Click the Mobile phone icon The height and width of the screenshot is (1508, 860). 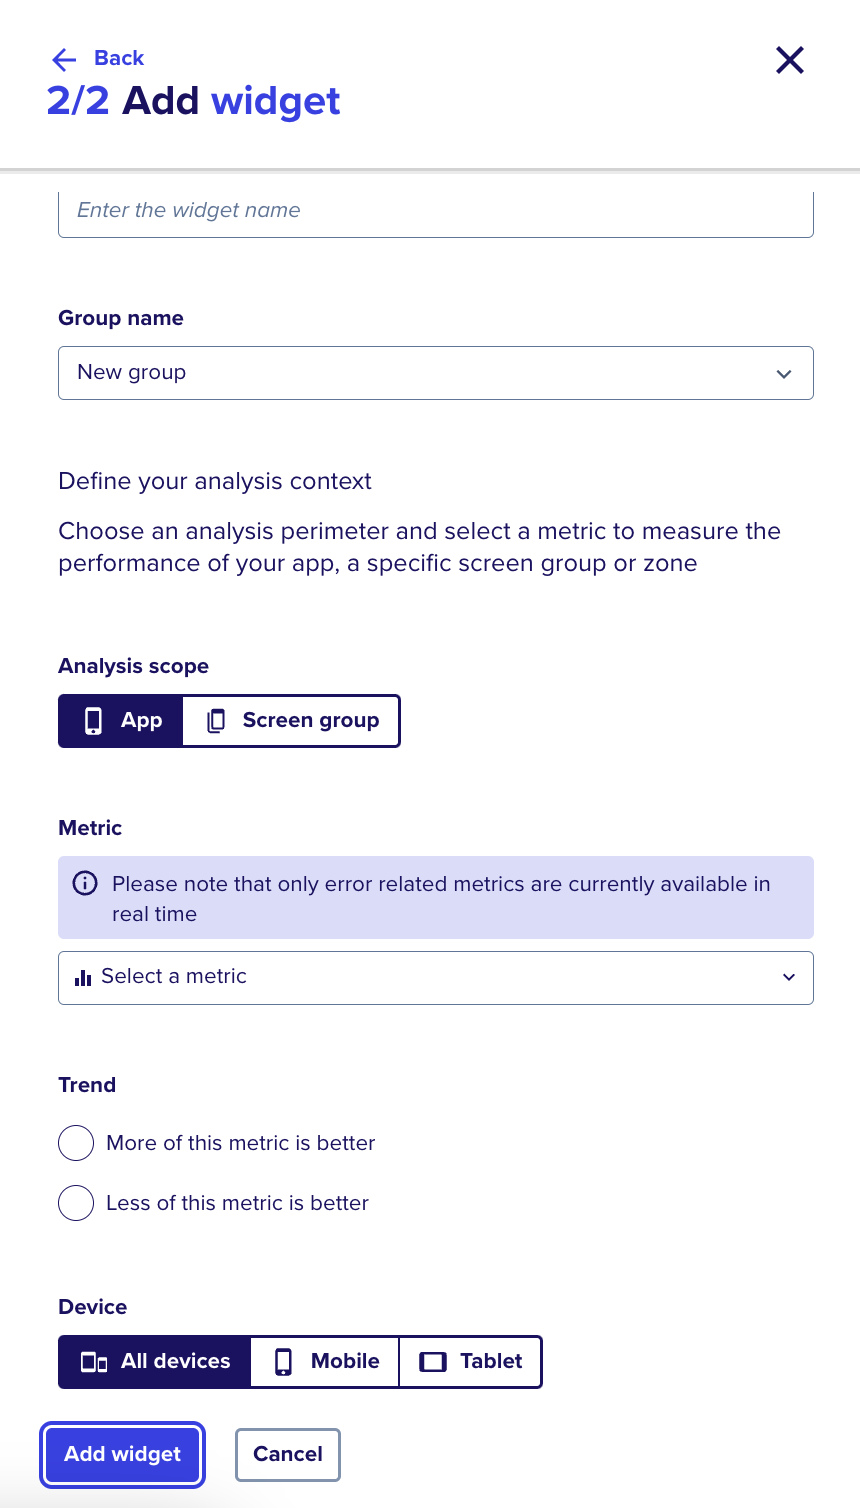[x=284, y=1362]
